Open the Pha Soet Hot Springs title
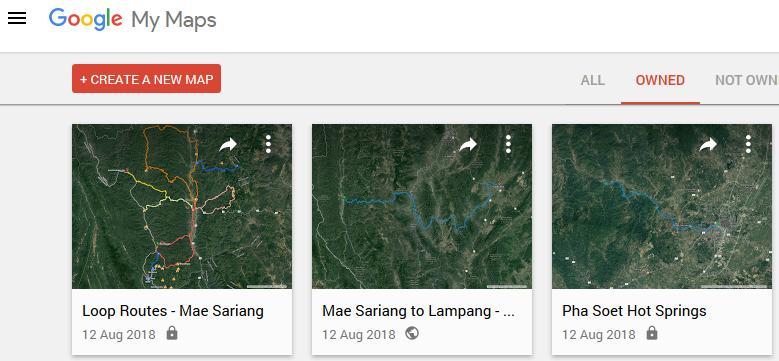Image resolution: width=779 pixels, height=361 pixels. 634,311
